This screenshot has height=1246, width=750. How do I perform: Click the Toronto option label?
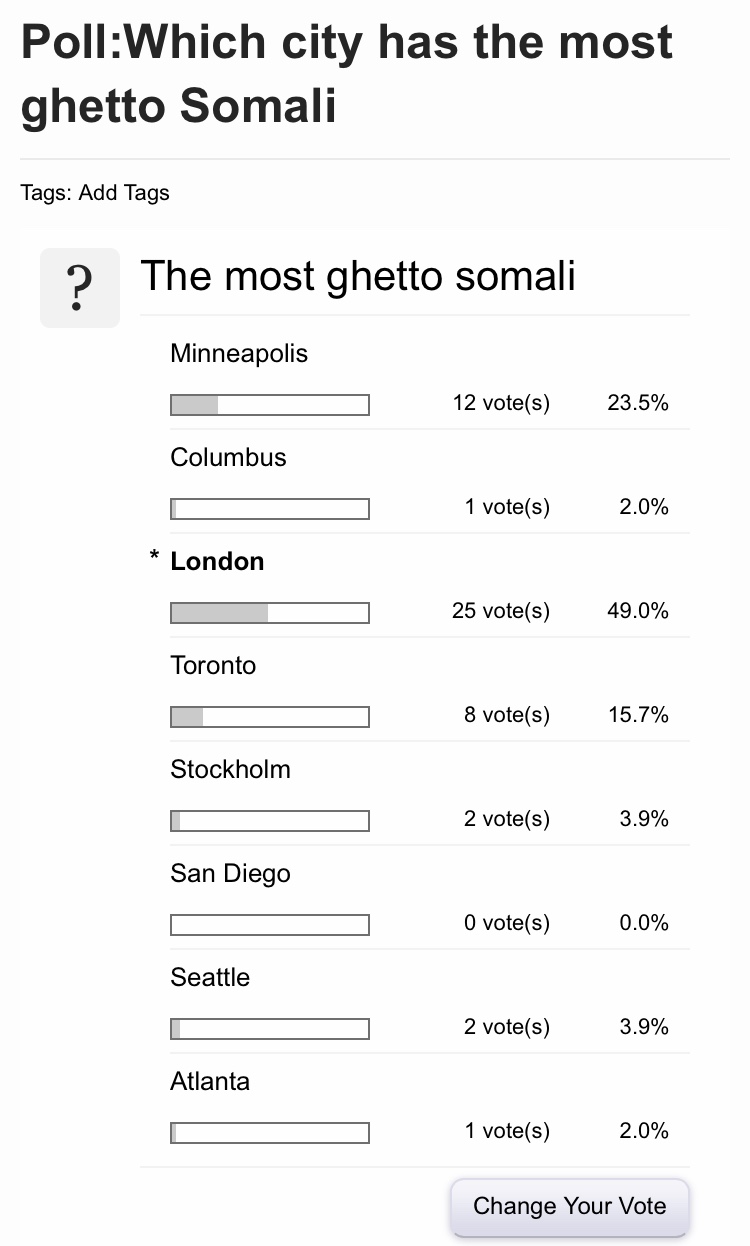213,665
